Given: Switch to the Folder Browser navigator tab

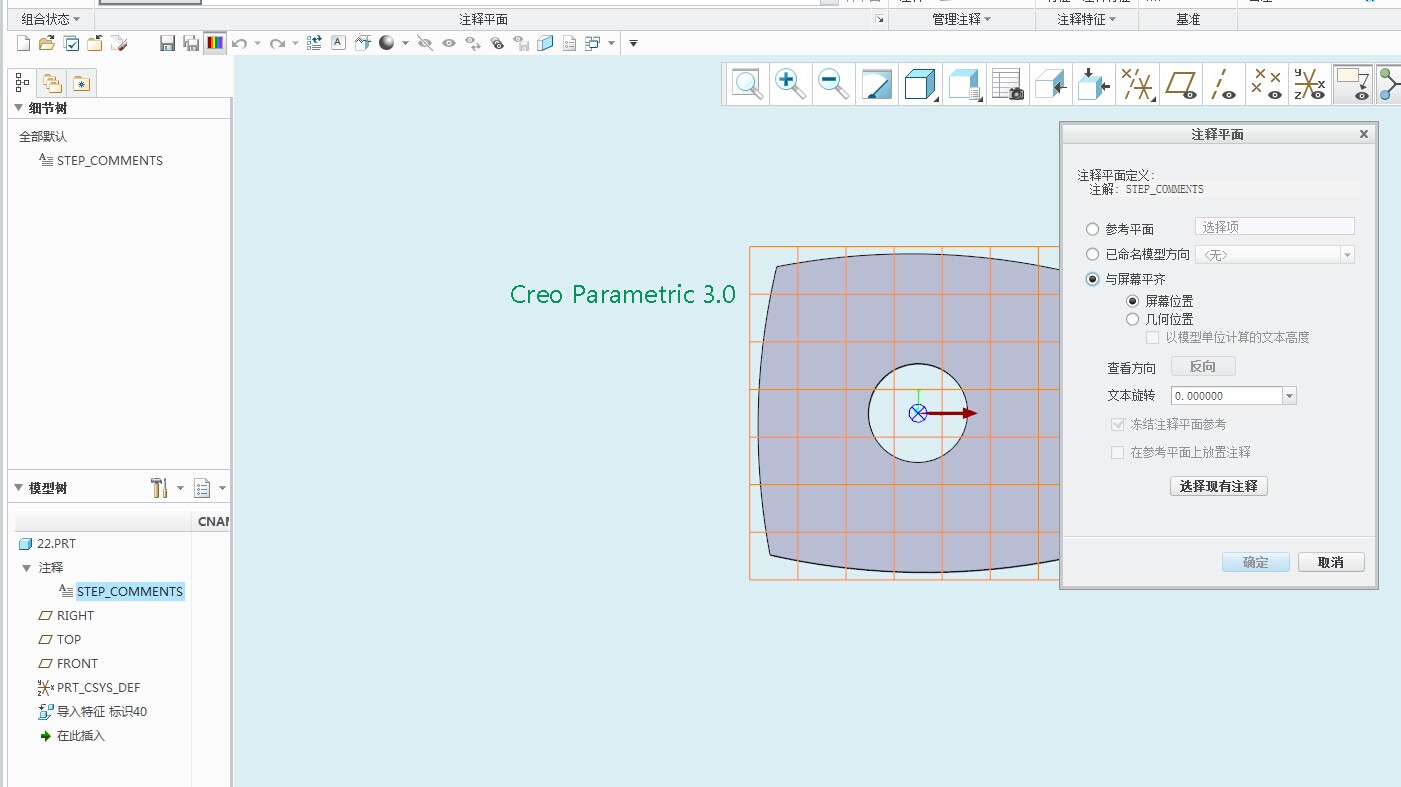Looking at the screenshot, I should (x=52, y=83).
